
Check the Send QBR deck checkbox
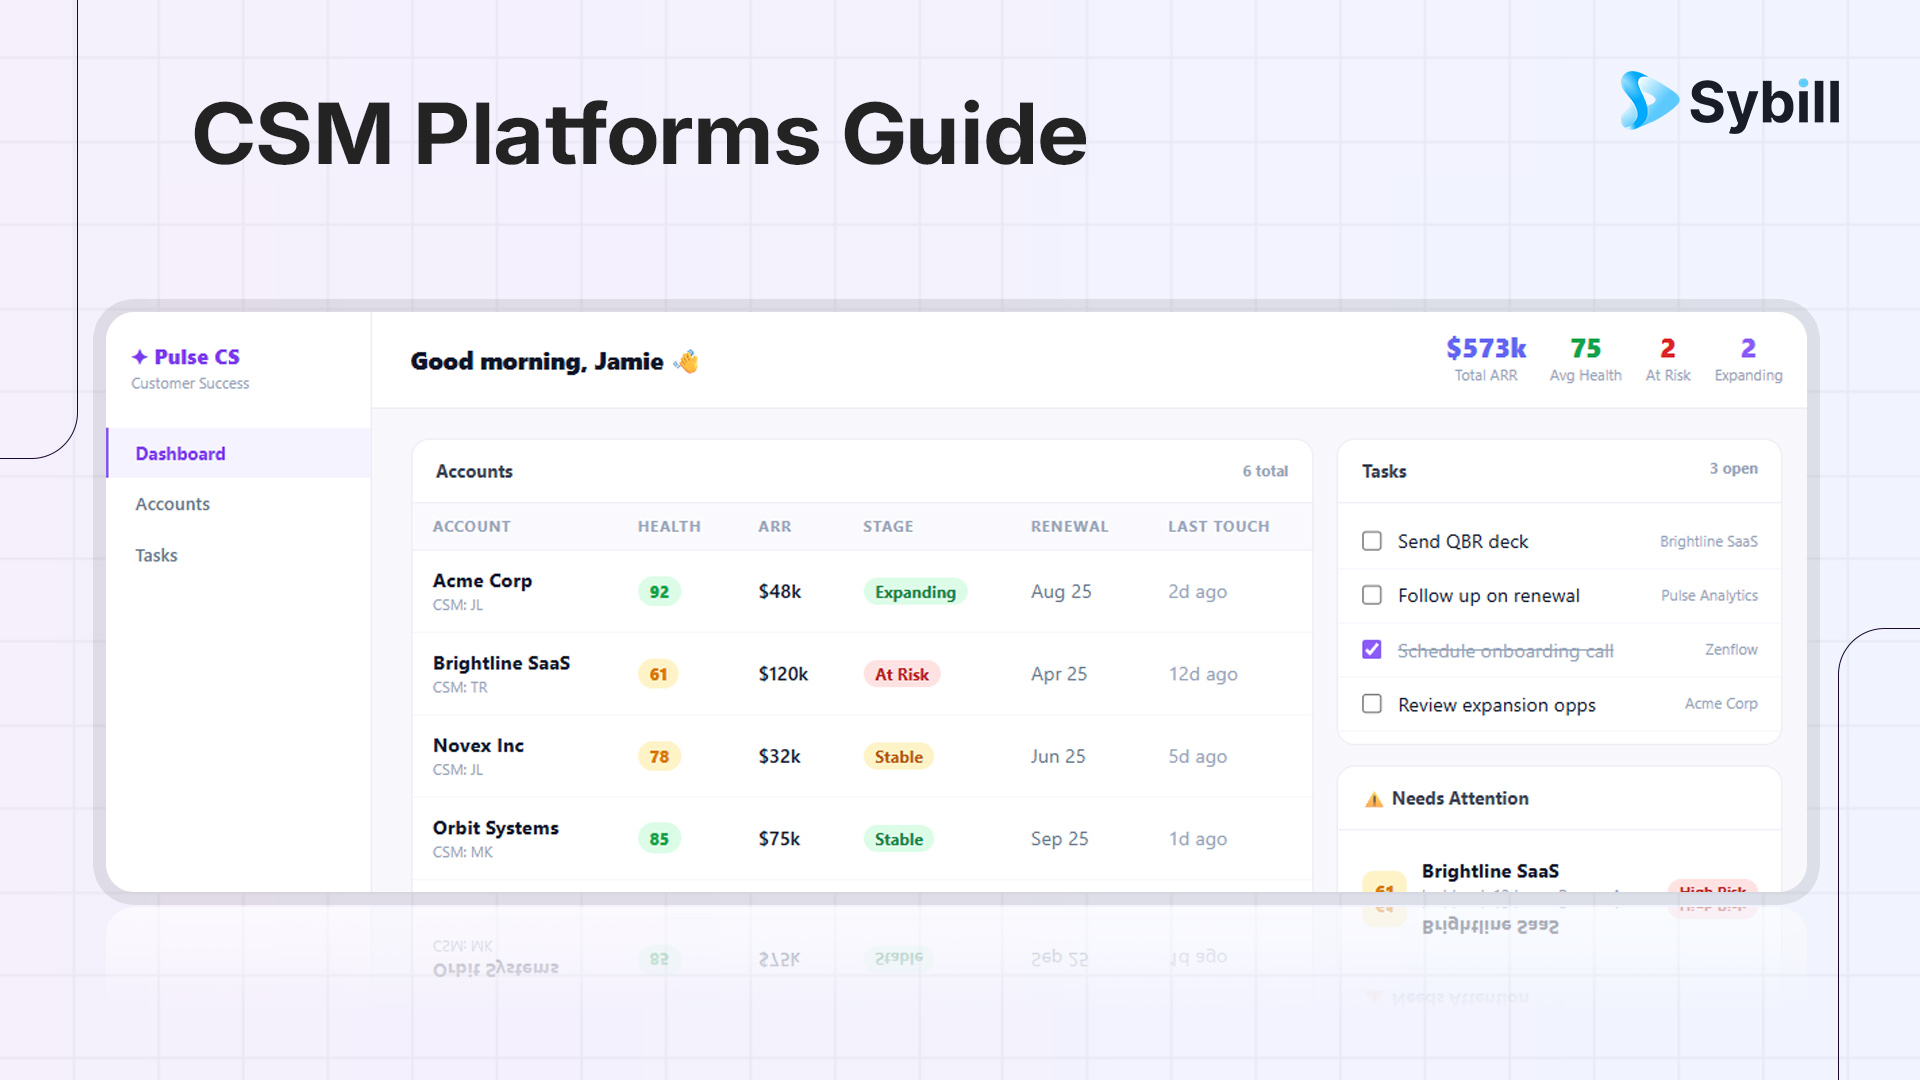[1372, 541]
